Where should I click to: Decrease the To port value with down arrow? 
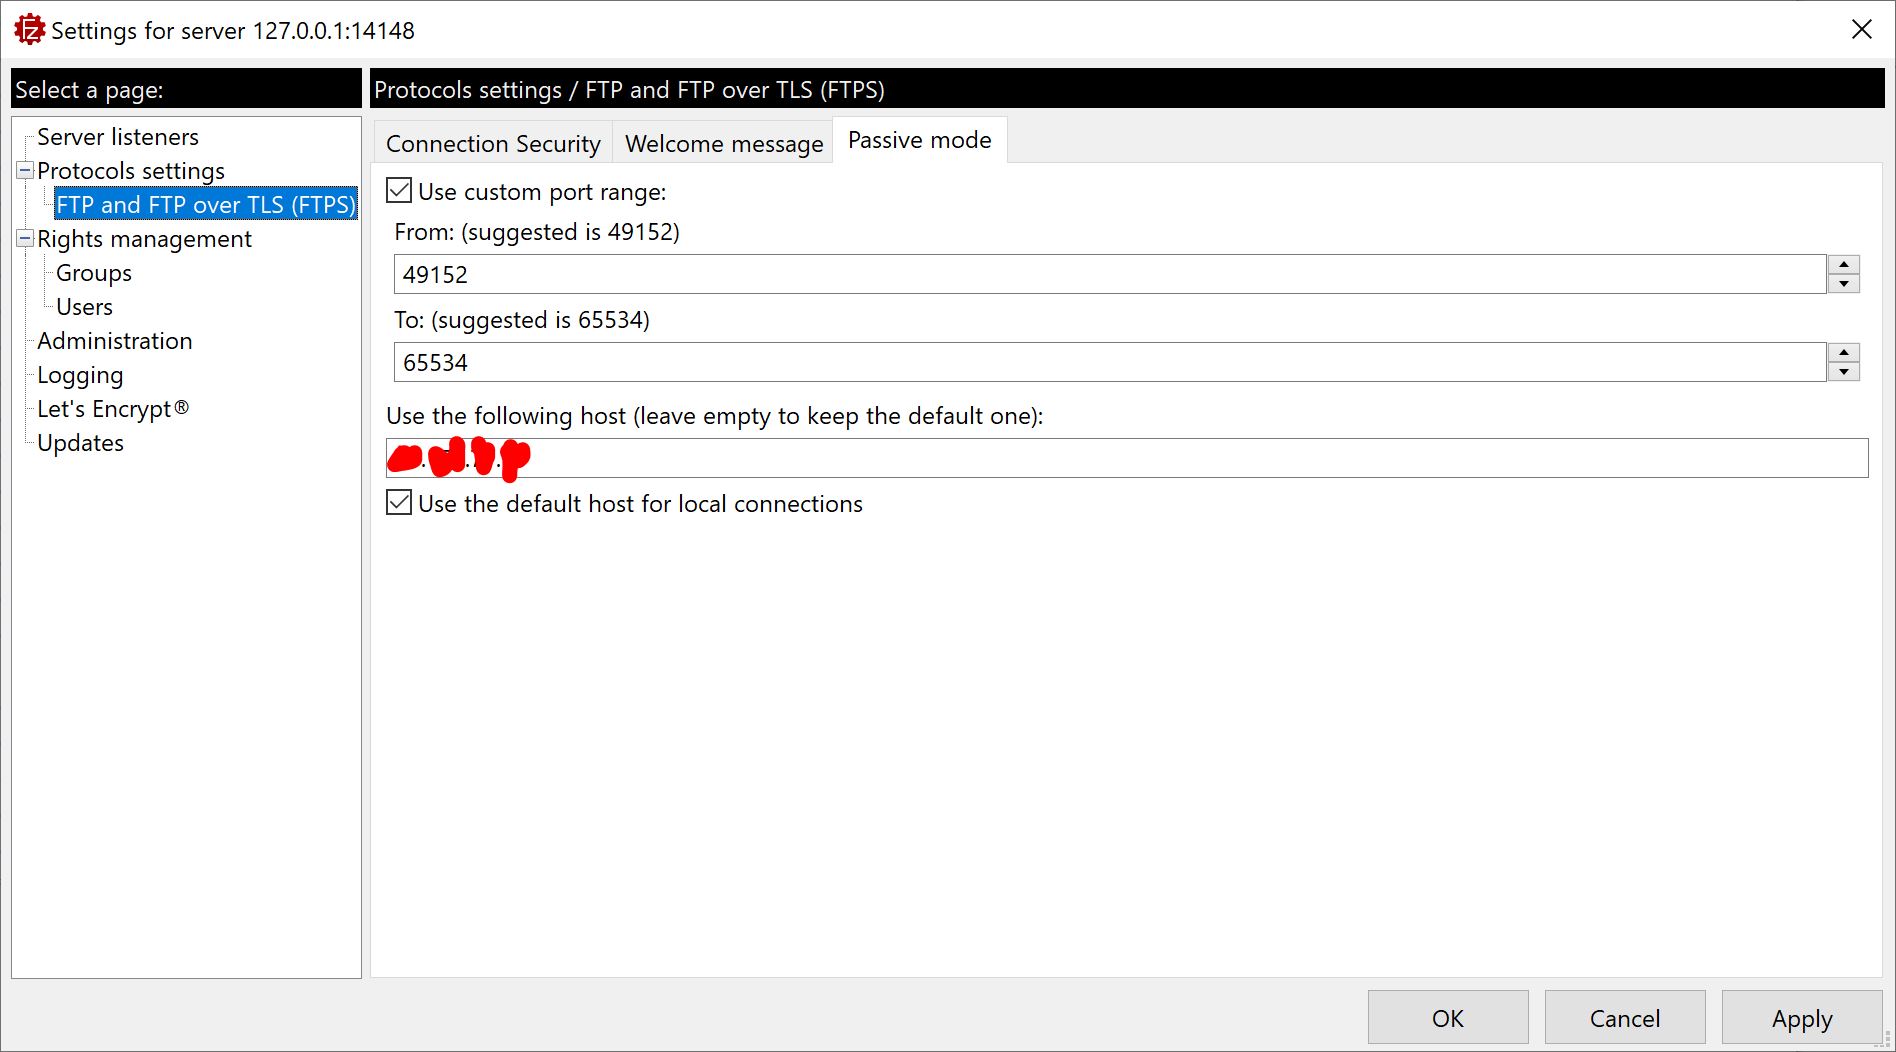click(1843, 372)
